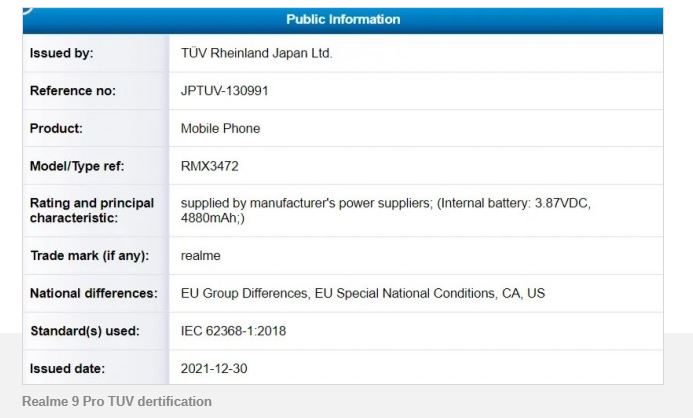Select the Mobile Phone product value
The image size is (693, 418).
tap(220, 129)
